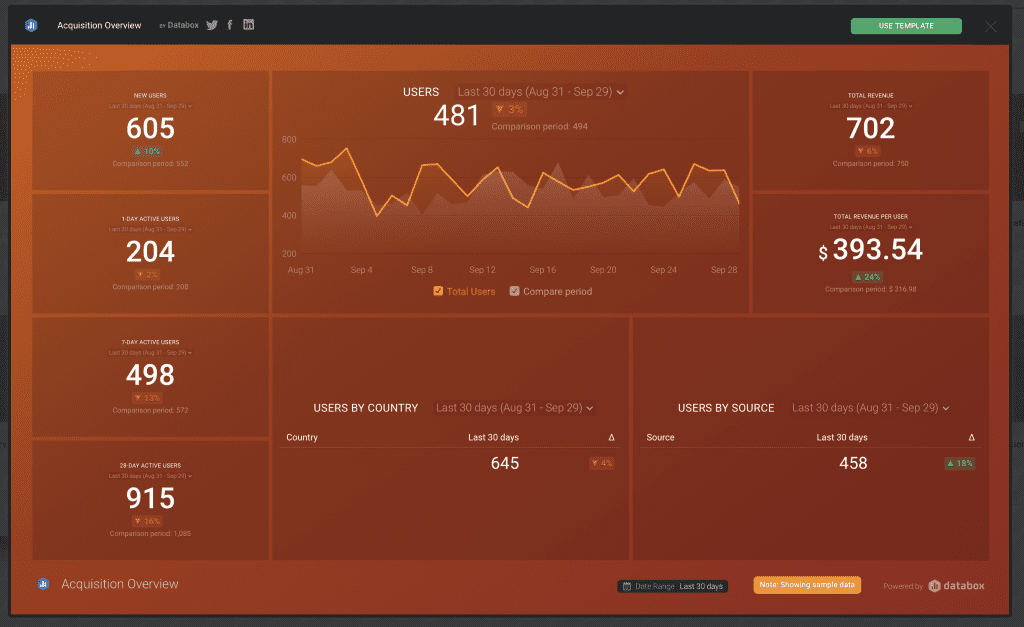Open the Powered by databox logo link

pyautogui.click(x=956, y=586)
